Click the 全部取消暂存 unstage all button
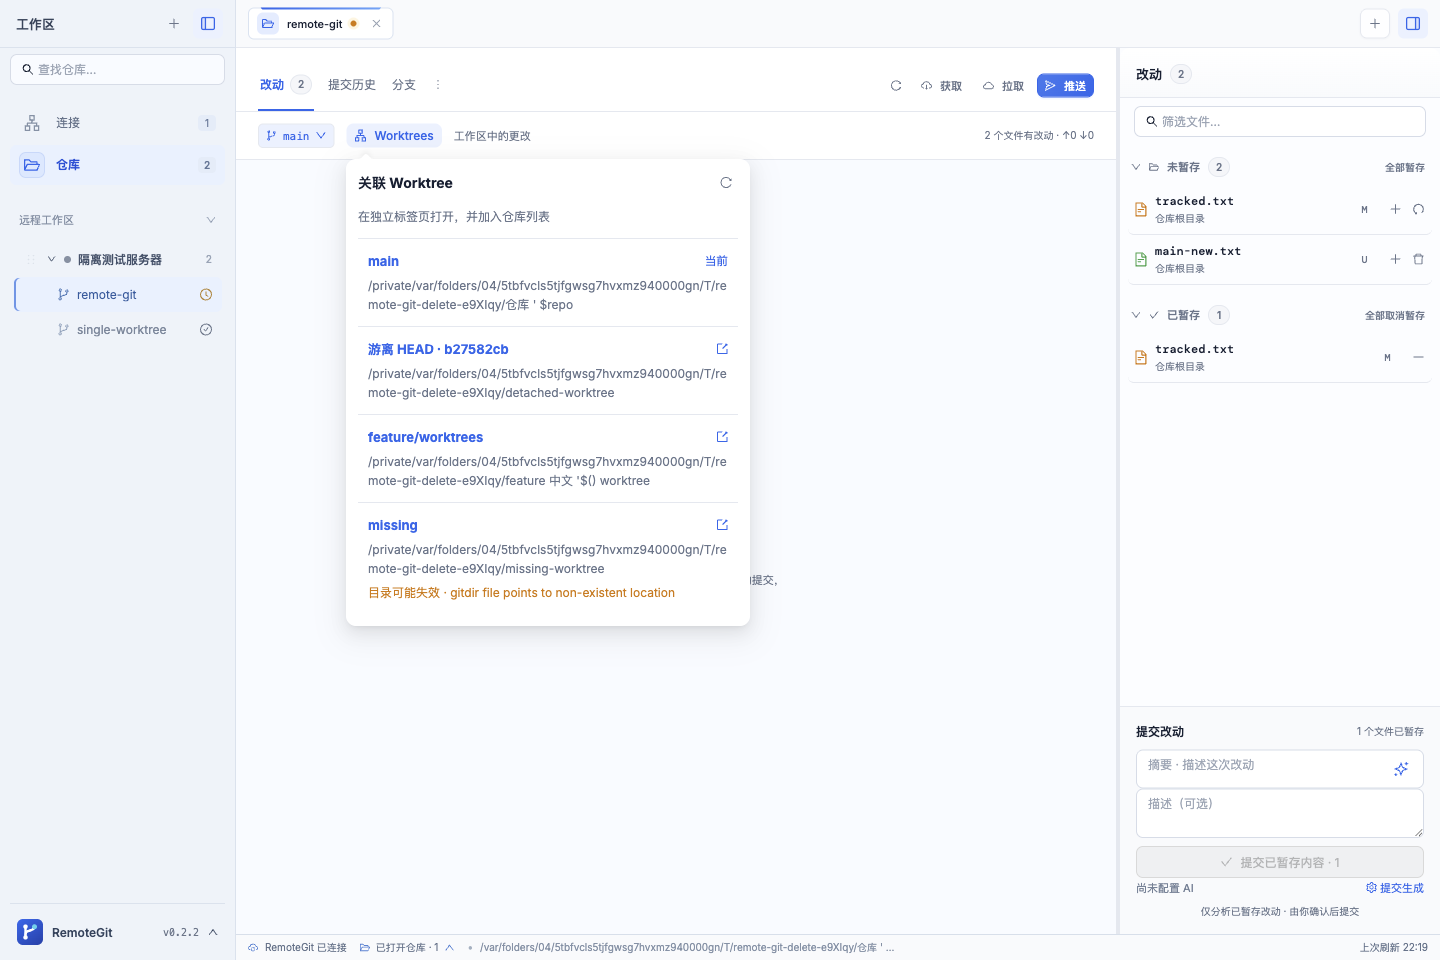This screenshot has height=960, width=1440. coord(1395,315)
